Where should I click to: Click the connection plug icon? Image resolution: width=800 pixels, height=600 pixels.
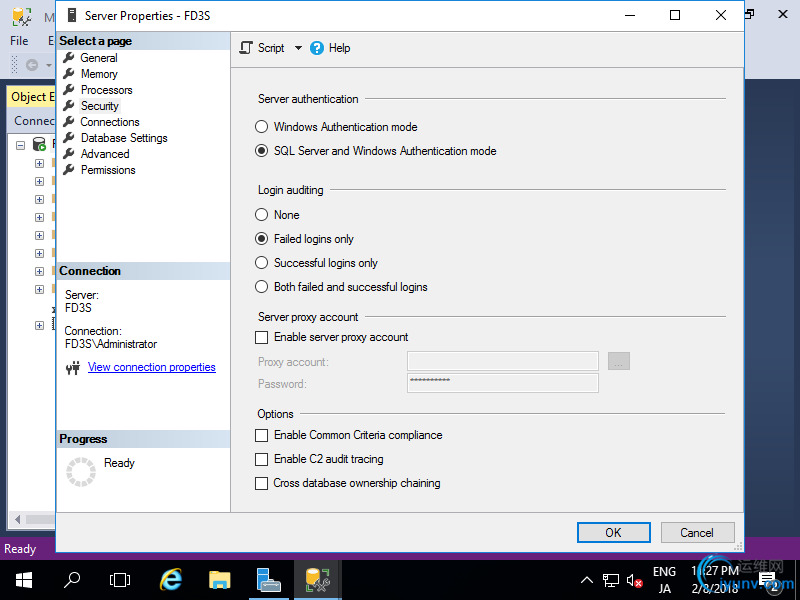pos(73,367)
